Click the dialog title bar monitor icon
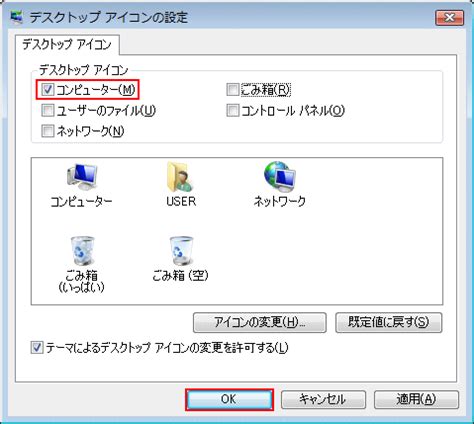Screen dimensions: 474x424 pyautogui.click(x=17, y=17)
